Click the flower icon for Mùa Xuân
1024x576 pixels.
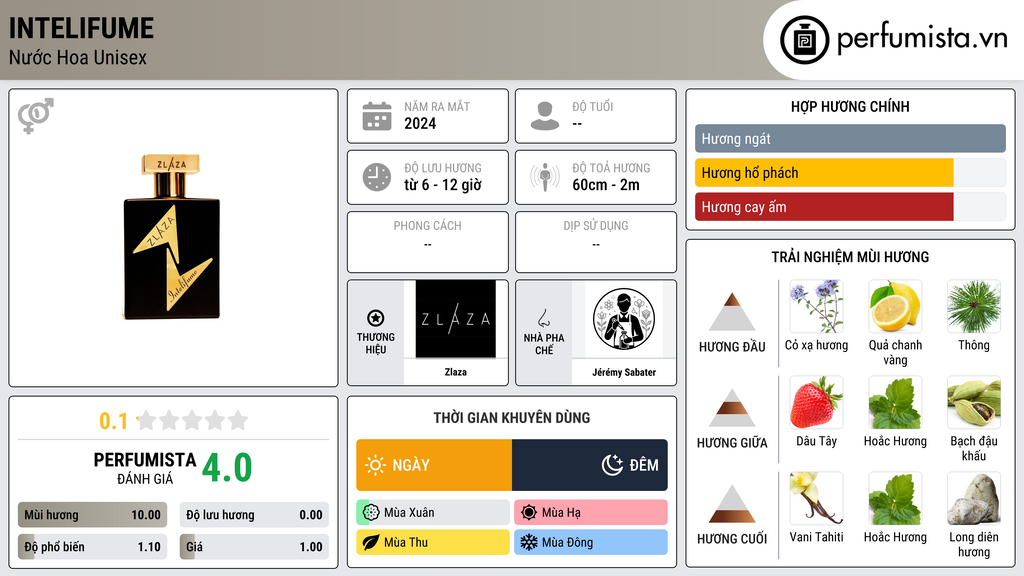point(371,513)
